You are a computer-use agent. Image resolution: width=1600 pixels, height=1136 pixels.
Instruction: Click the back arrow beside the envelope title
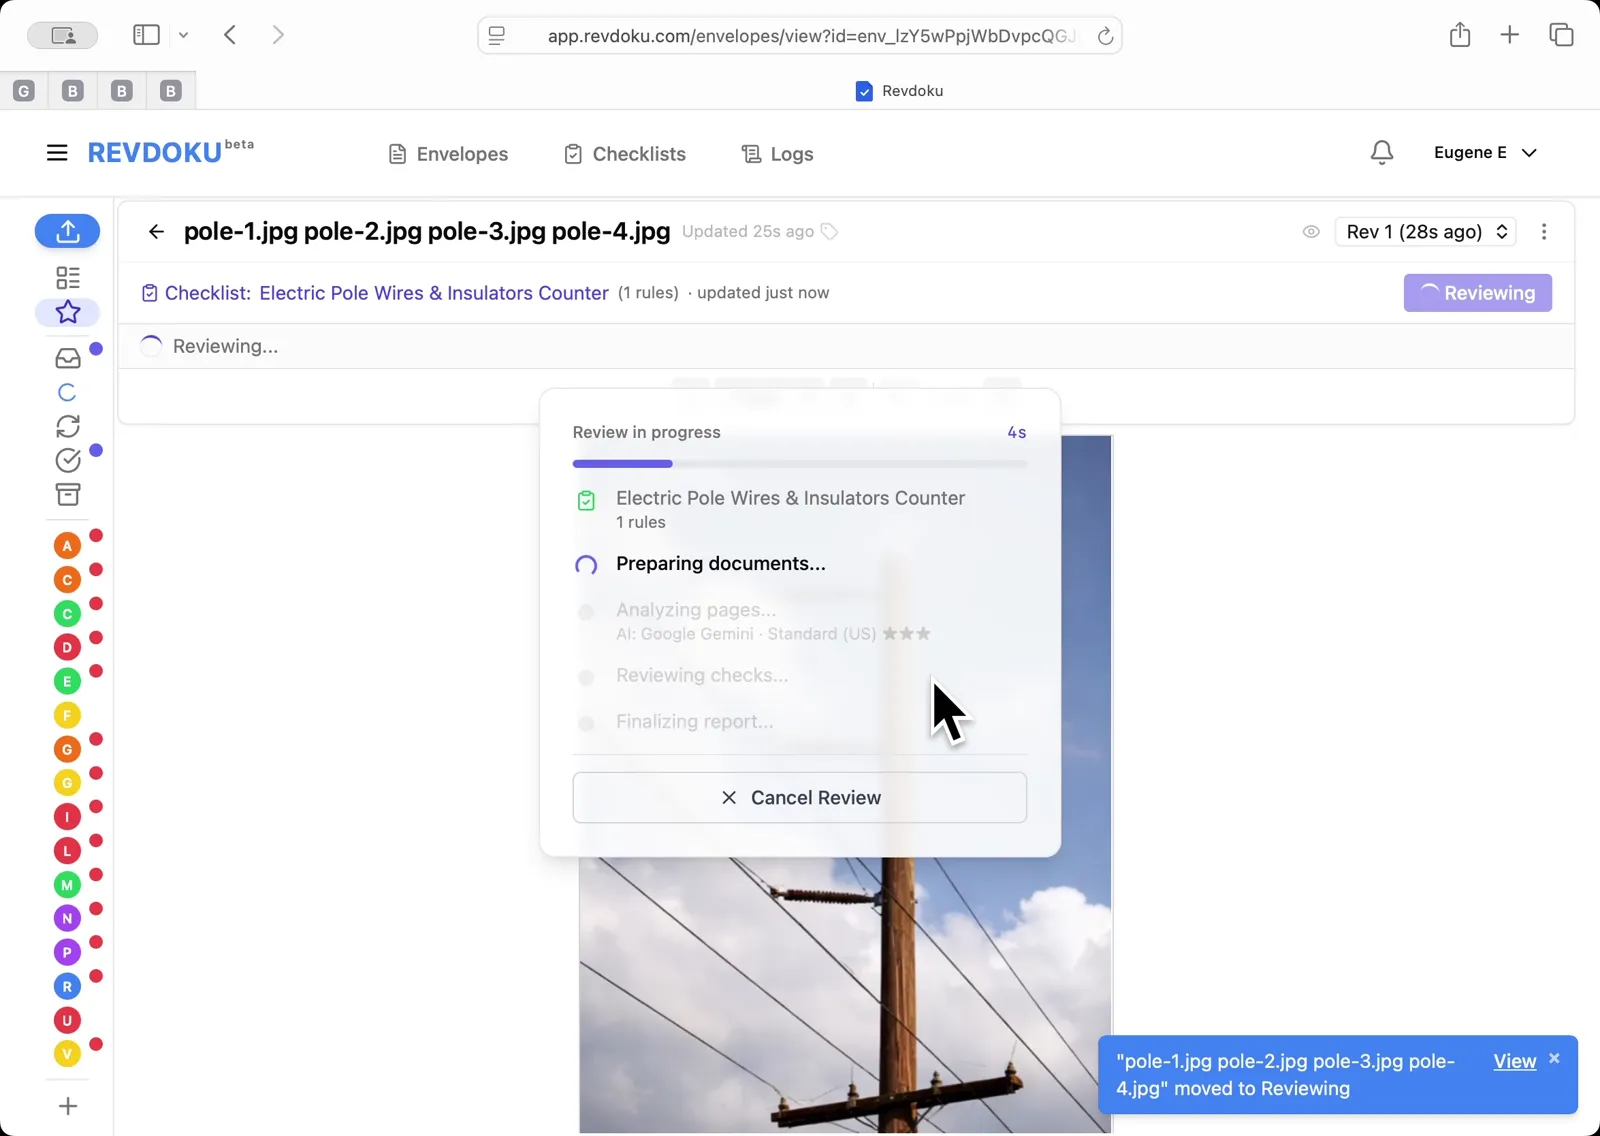coord(155,231)
